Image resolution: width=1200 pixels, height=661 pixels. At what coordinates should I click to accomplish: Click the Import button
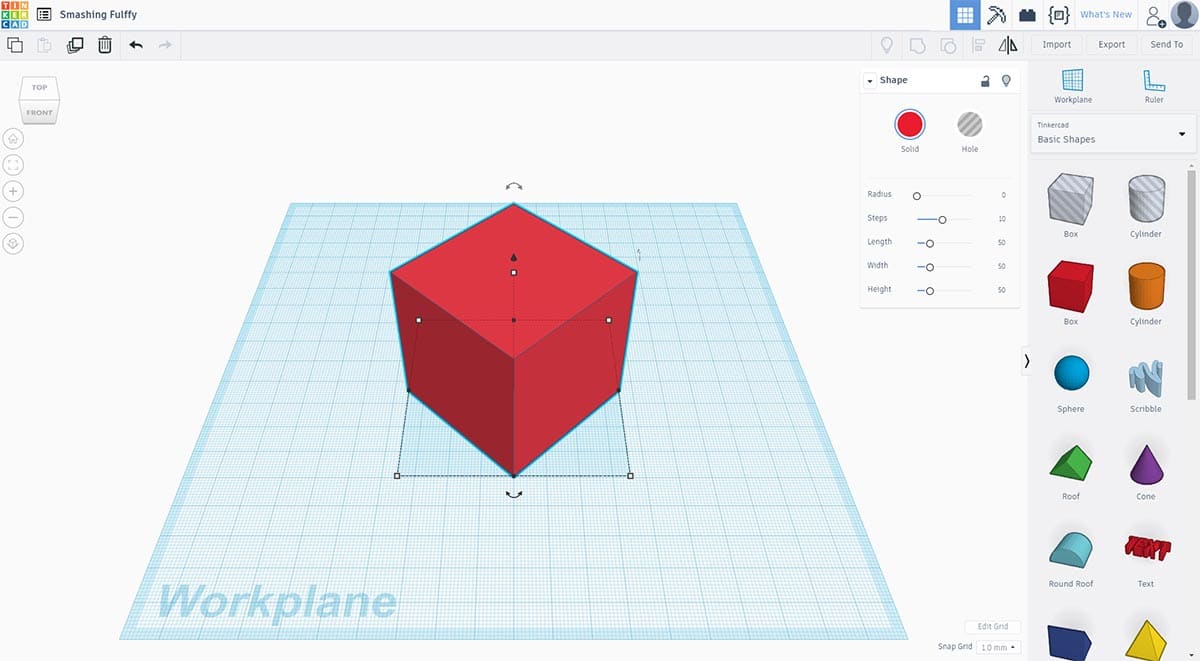point(1056,45)
